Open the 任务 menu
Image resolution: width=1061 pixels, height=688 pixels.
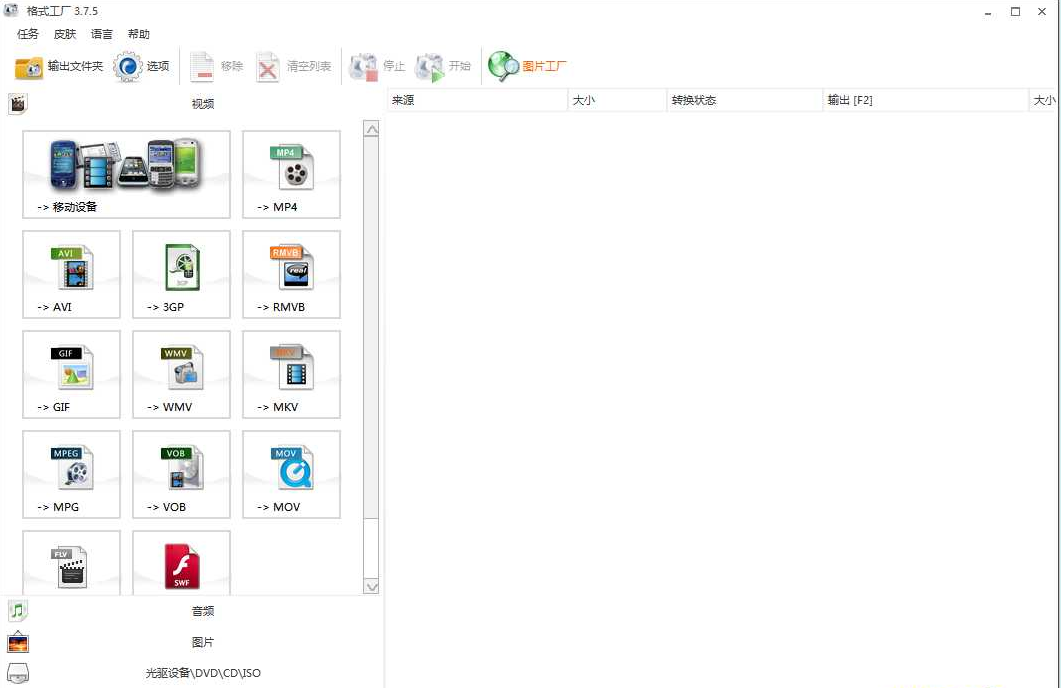28,34
